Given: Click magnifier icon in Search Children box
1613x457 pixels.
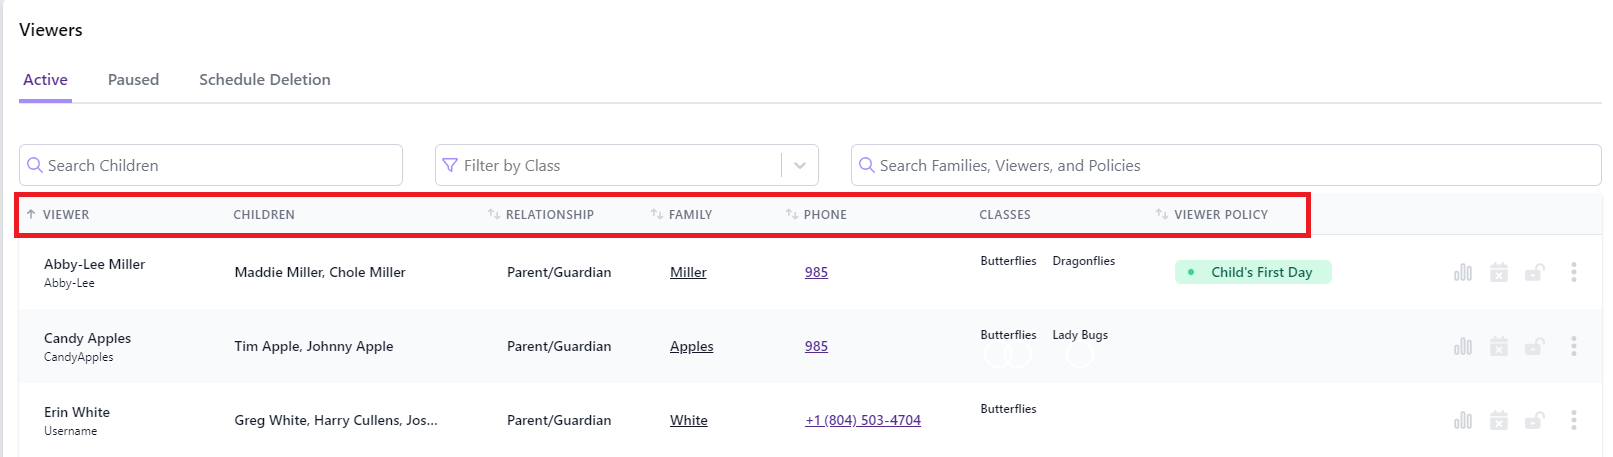Looking at the screenshot, I should click(x=35, y=165).
